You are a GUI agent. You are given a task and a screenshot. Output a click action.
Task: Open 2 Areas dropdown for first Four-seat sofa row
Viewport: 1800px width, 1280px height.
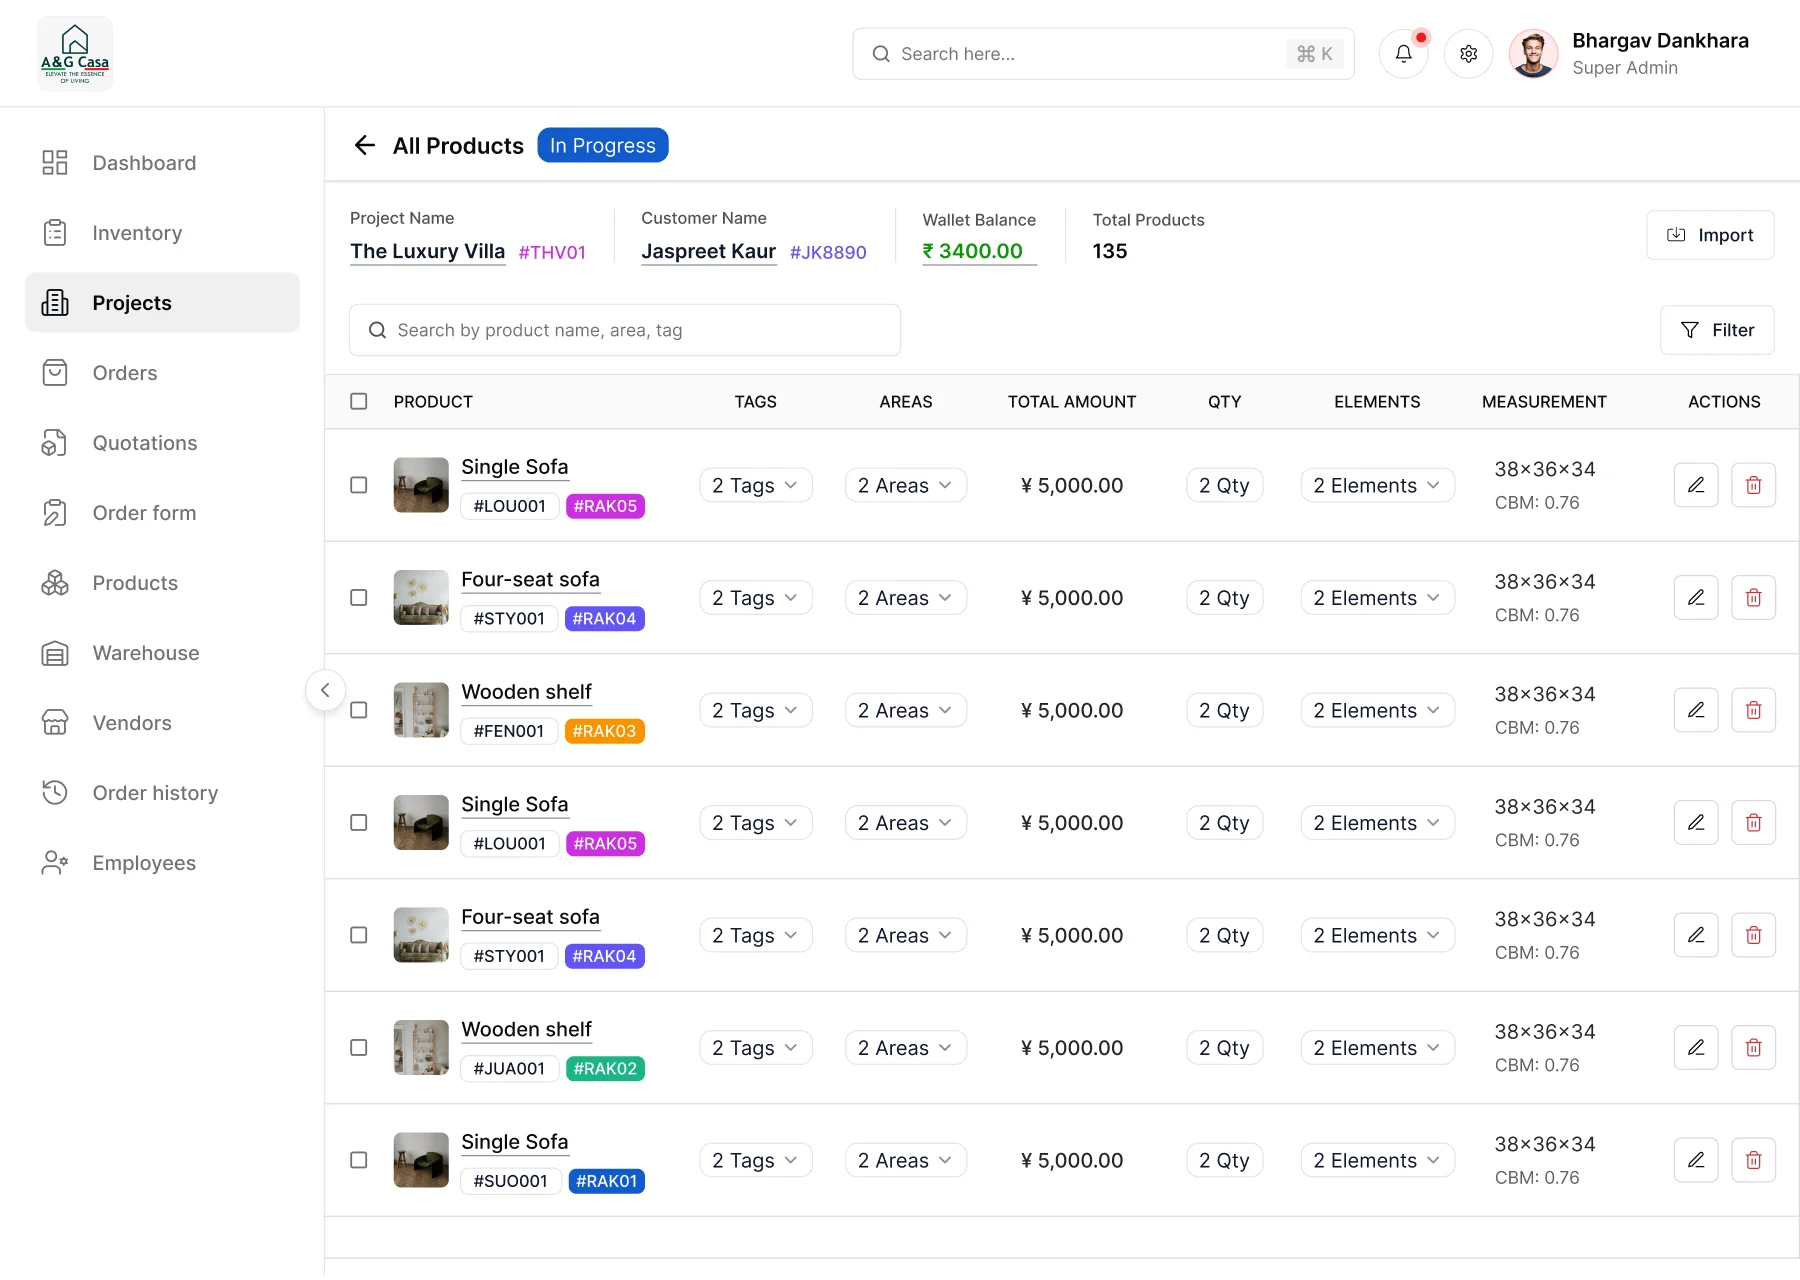pos(905,598)
